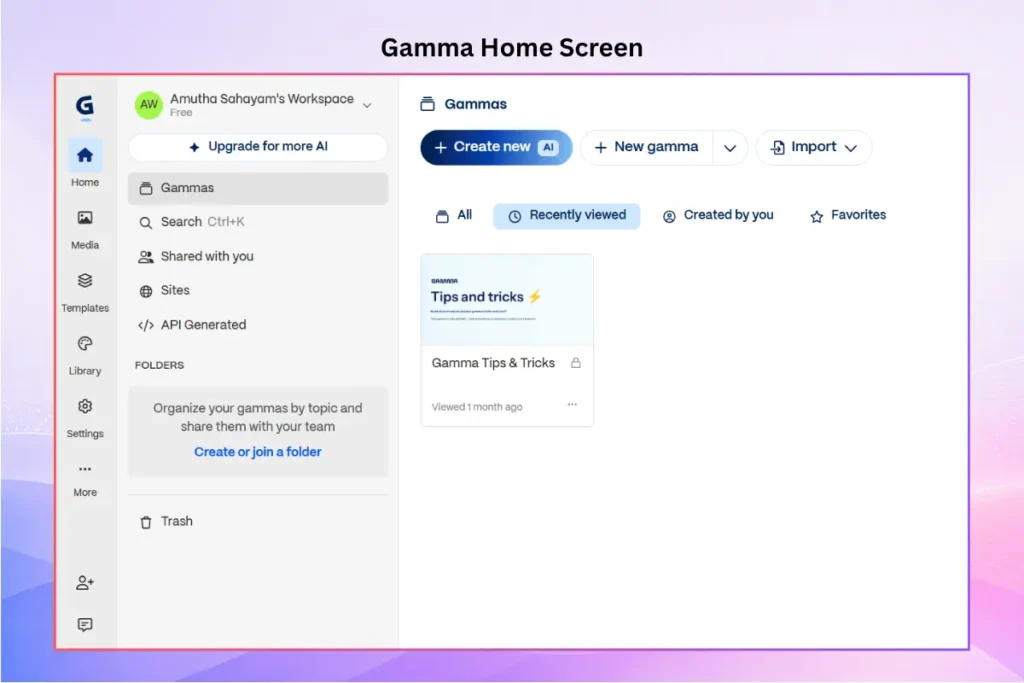Click Viewed 1 month ago text
This screenshot has width=1024, height=683.
point(477,407)
